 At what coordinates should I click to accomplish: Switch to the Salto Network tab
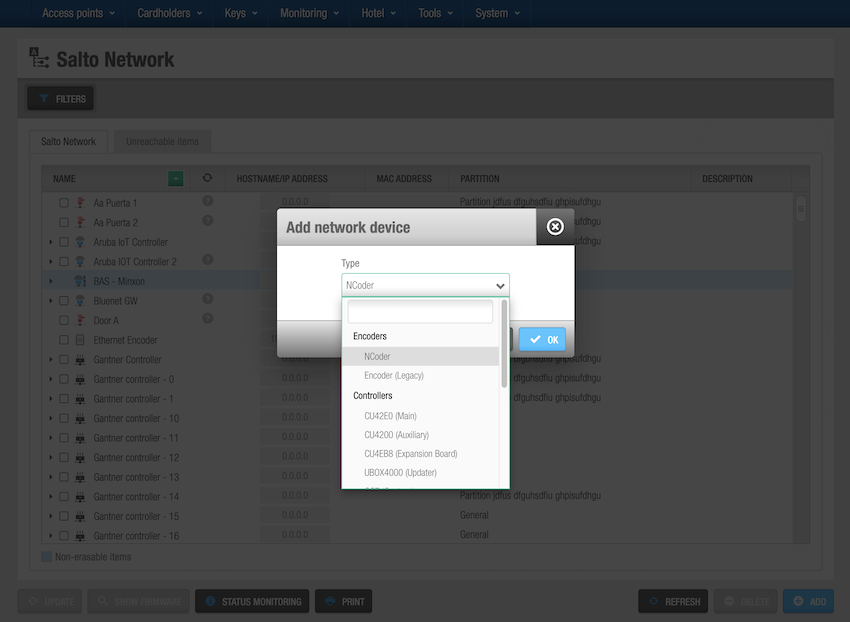point(68,142)
